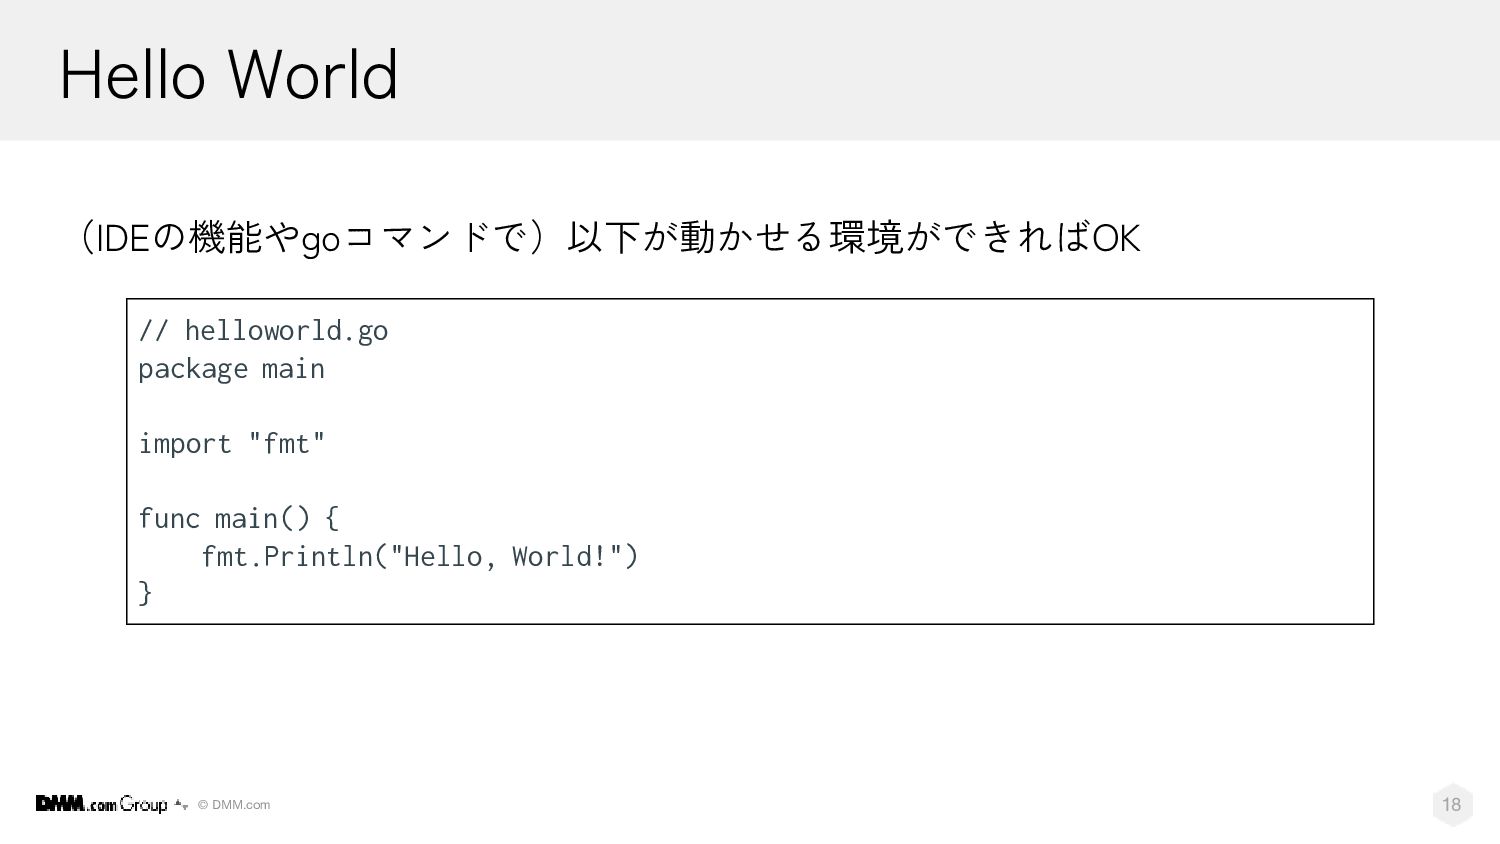Click the package main line
The width and height of the screenshot is (1500, 844).
point(231,369)
